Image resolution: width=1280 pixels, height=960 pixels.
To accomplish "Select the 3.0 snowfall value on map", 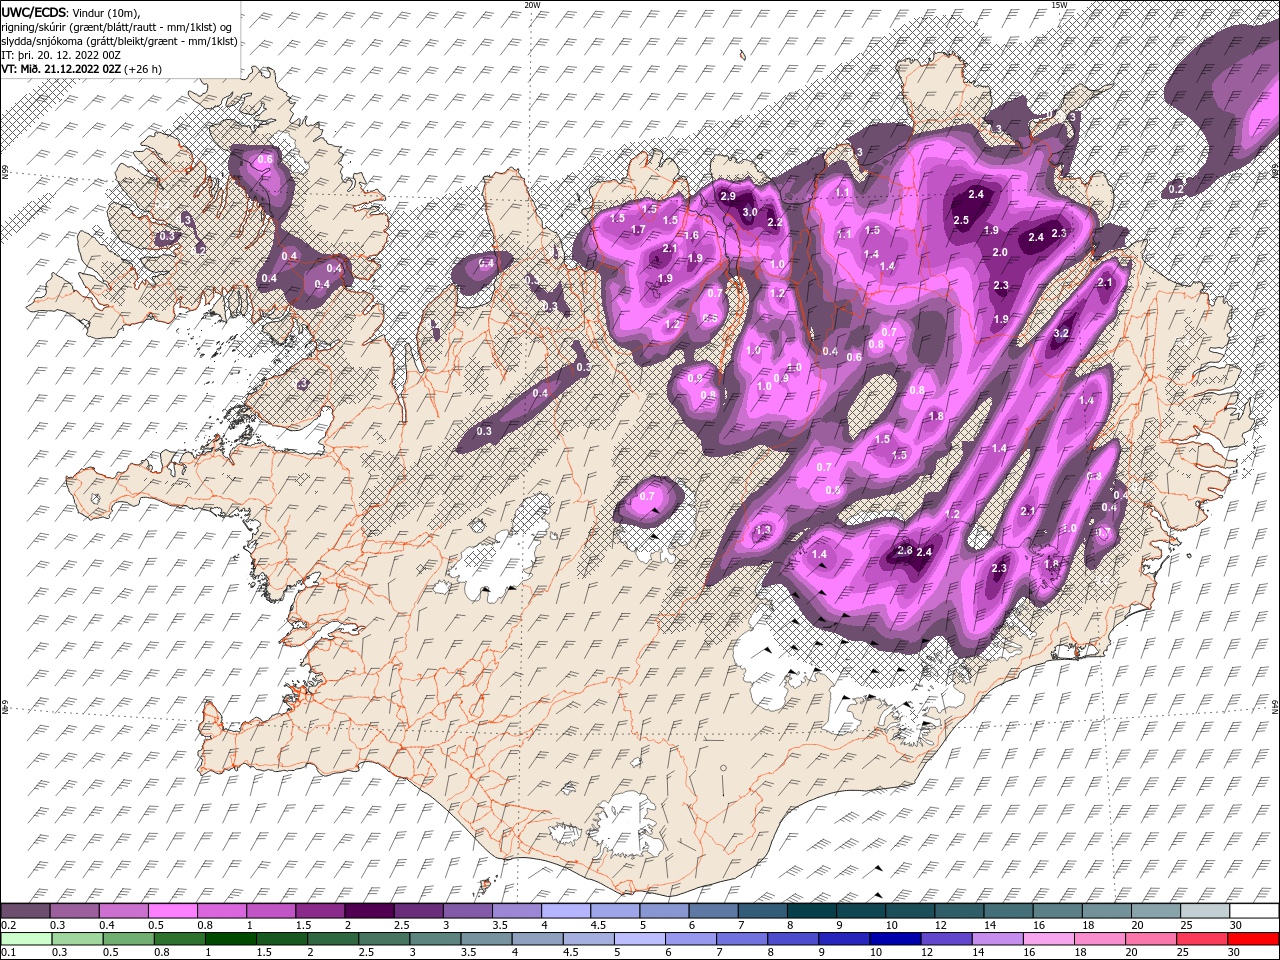I will [x=749, y=212].
